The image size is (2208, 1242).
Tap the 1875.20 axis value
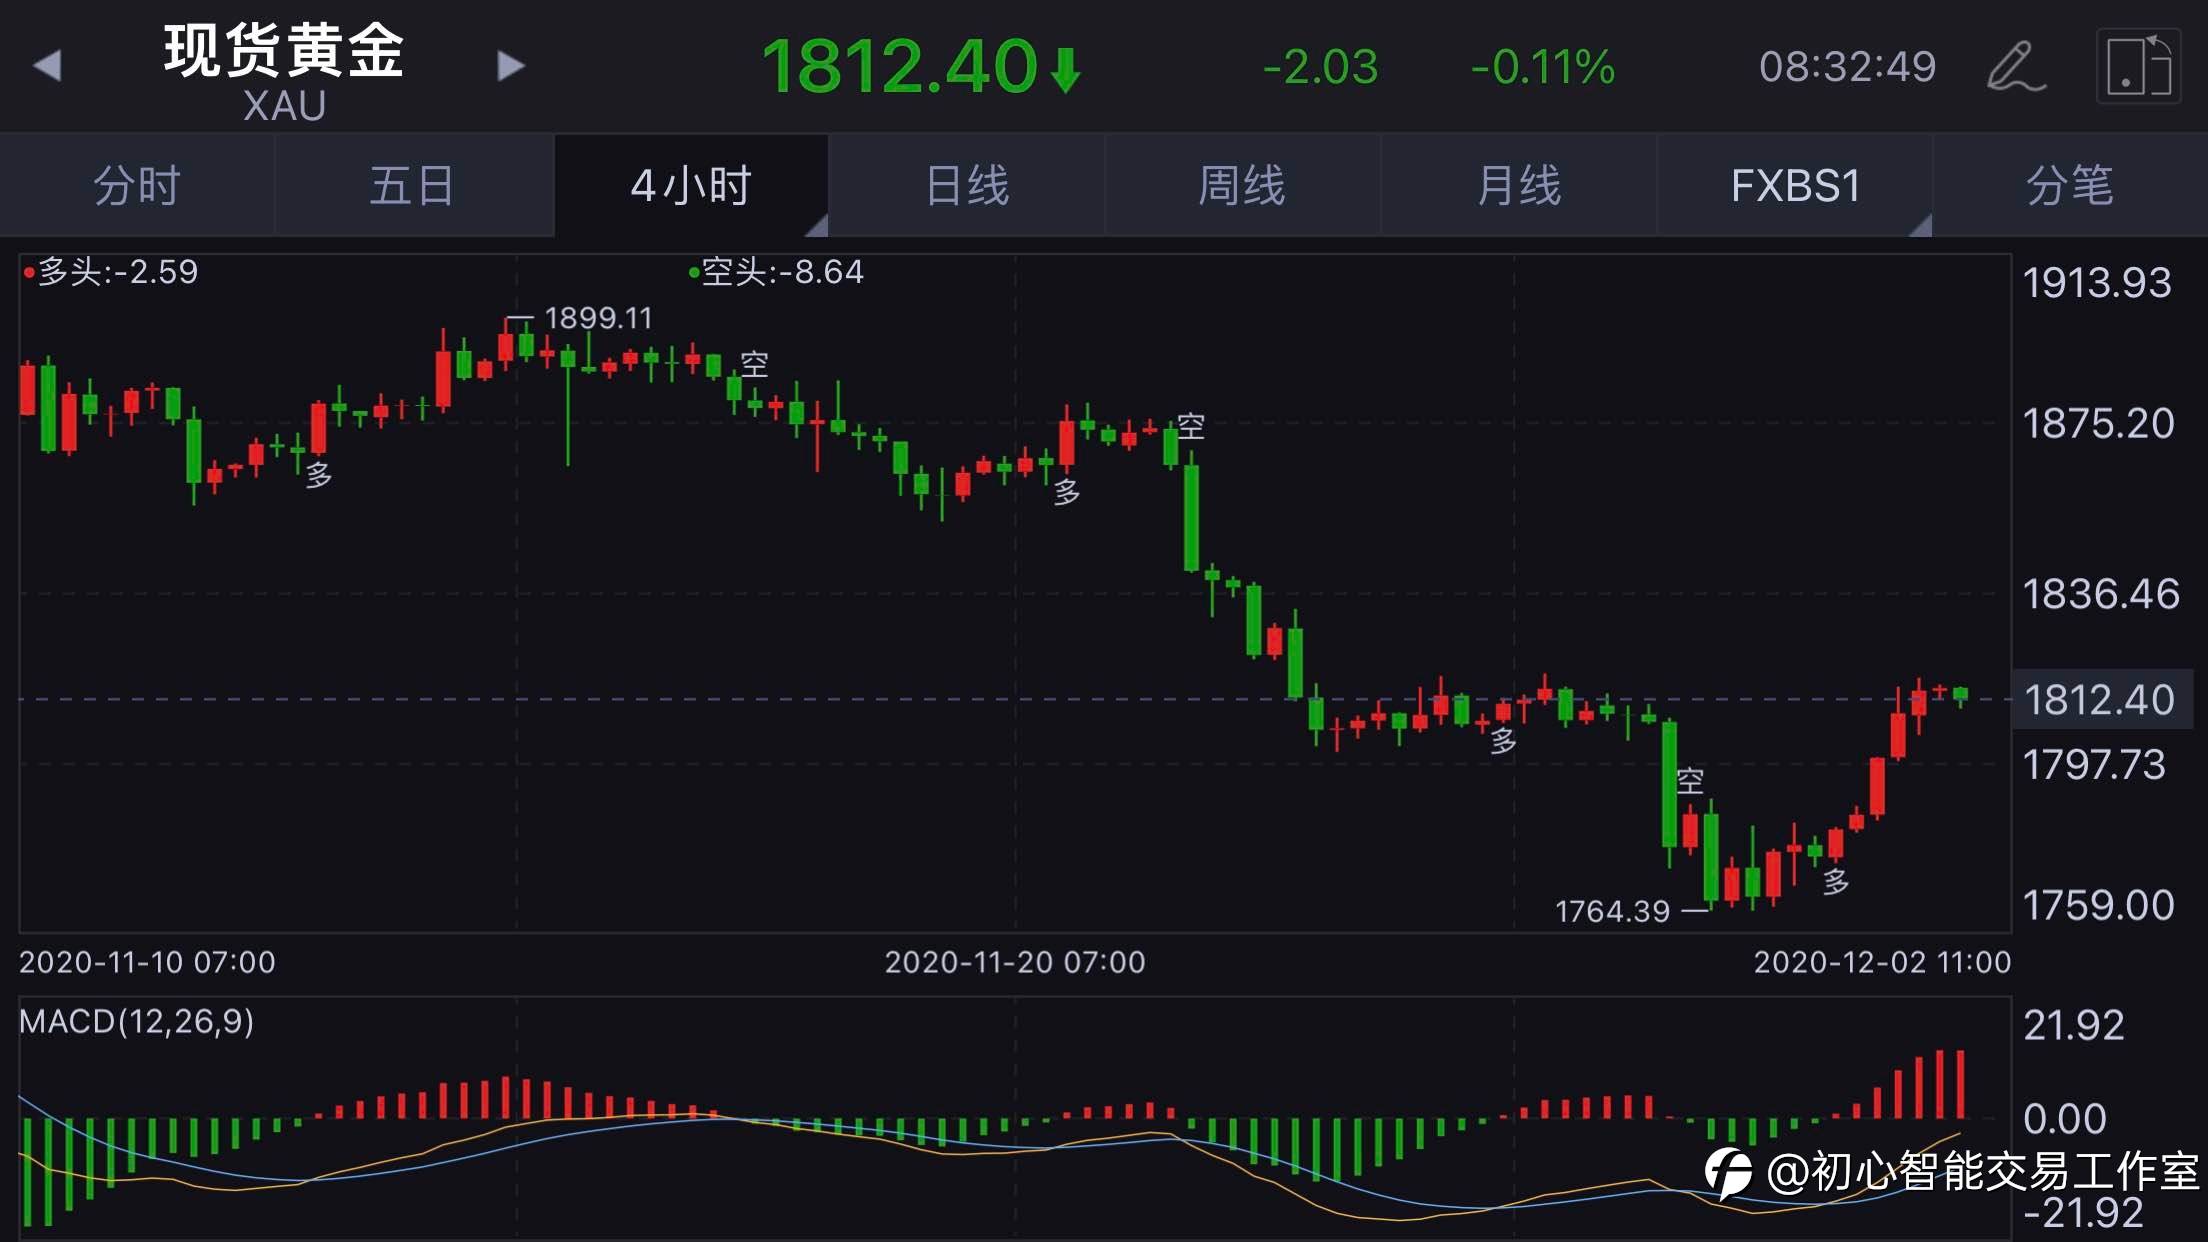click(x=2098, y=424)
